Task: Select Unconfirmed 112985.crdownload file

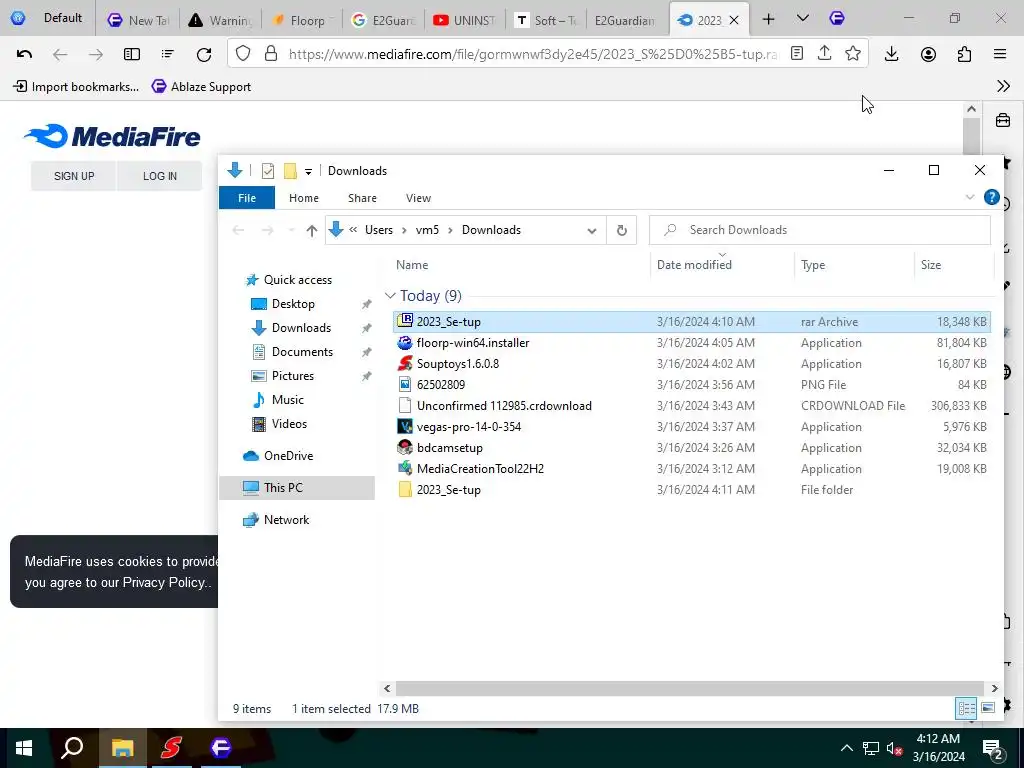Action: [692, 406]
